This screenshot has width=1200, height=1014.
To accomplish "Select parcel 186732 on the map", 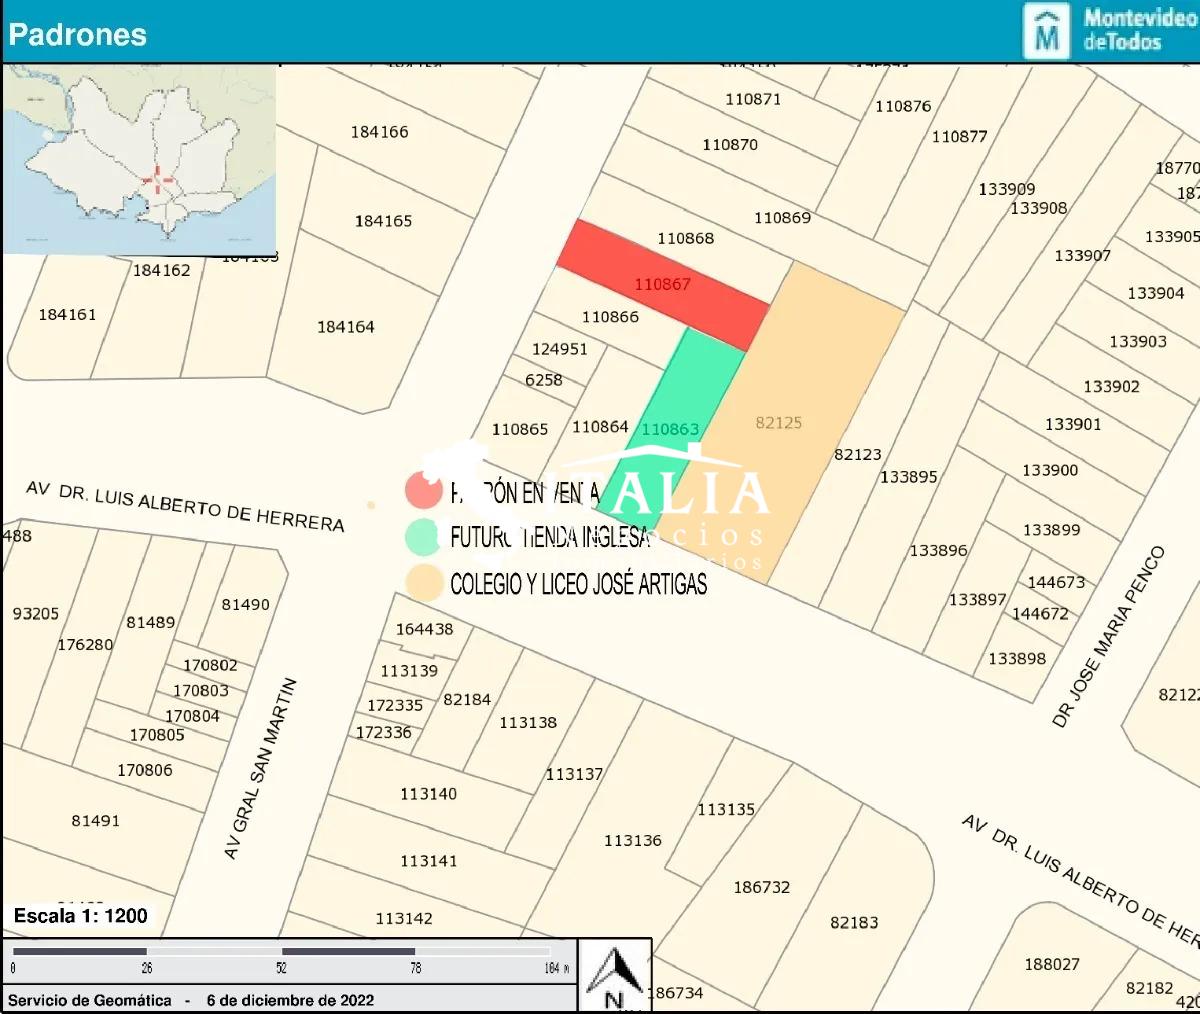I will coord(761,887).
